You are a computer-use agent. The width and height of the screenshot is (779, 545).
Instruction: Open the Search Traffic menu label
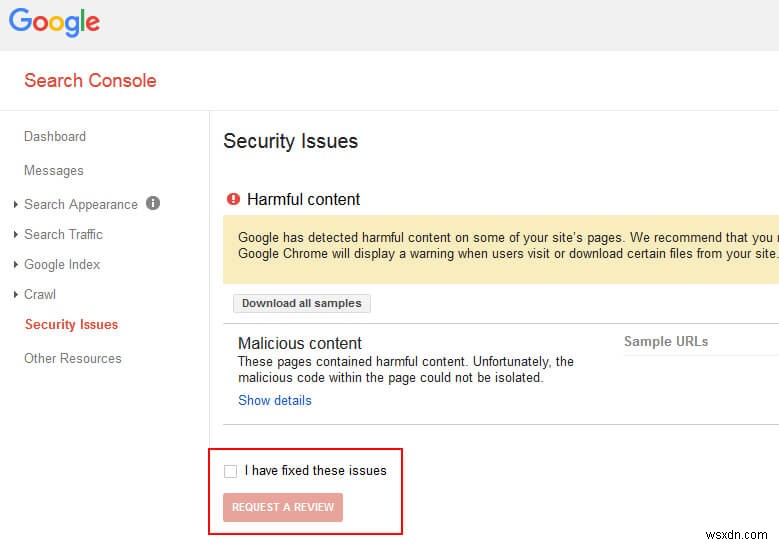pos(64,234)
